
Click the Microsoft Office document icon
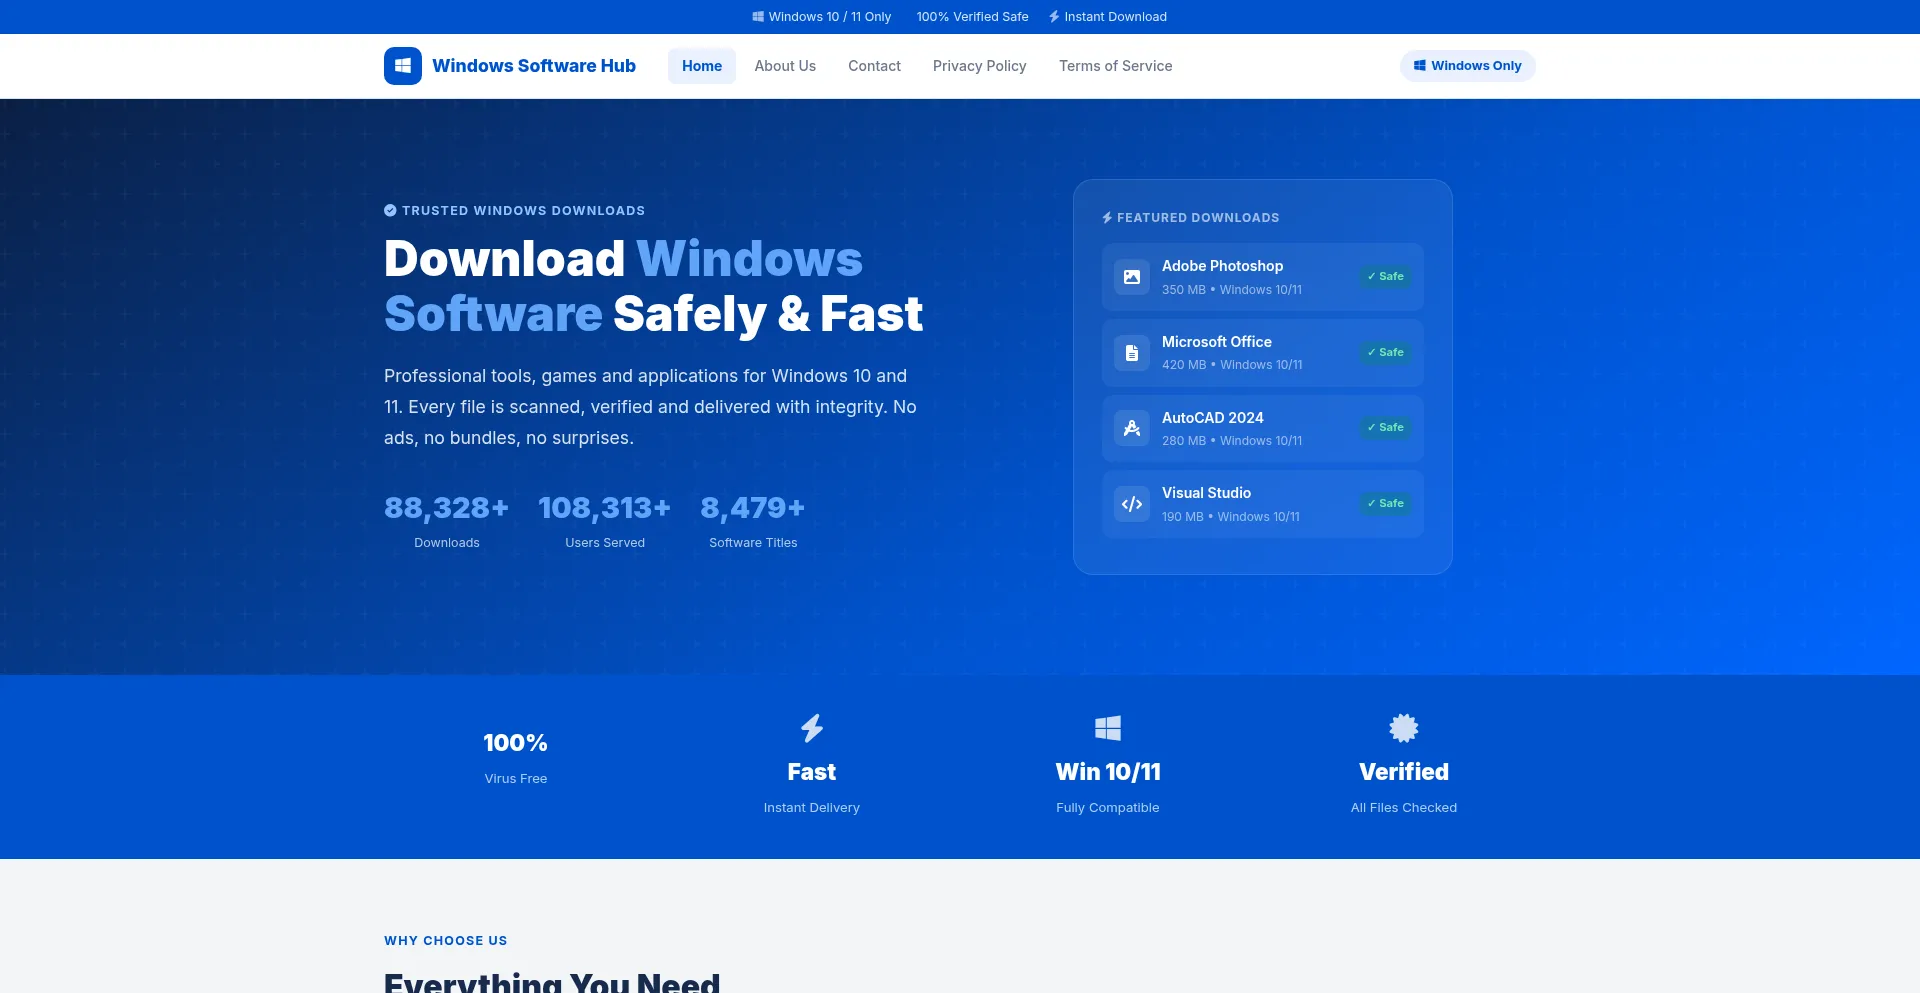[x=1132, y=353]
